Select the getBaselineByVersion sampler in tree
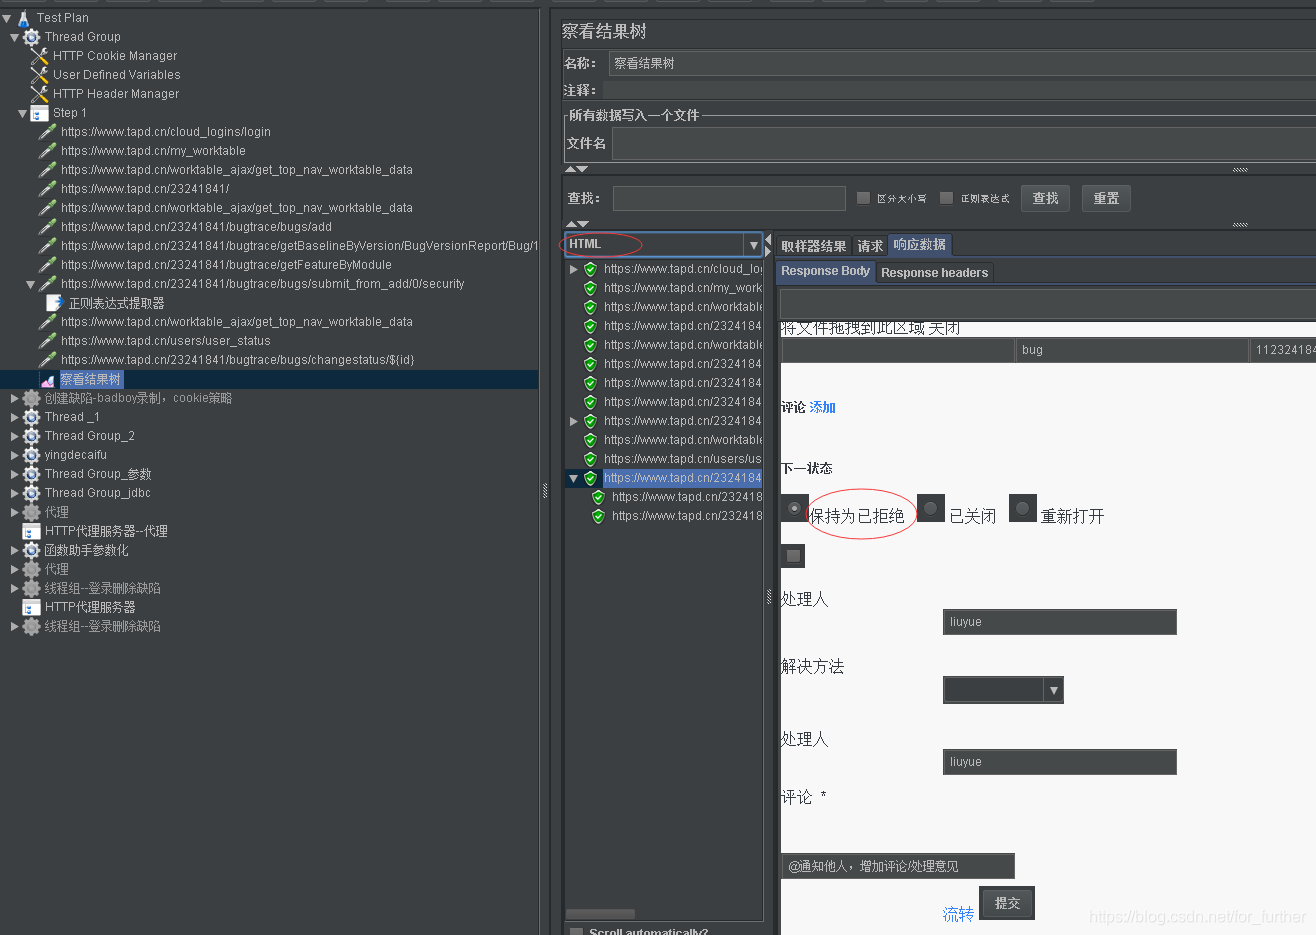Screen dimensions: 1316x935 tap(299, 246)
